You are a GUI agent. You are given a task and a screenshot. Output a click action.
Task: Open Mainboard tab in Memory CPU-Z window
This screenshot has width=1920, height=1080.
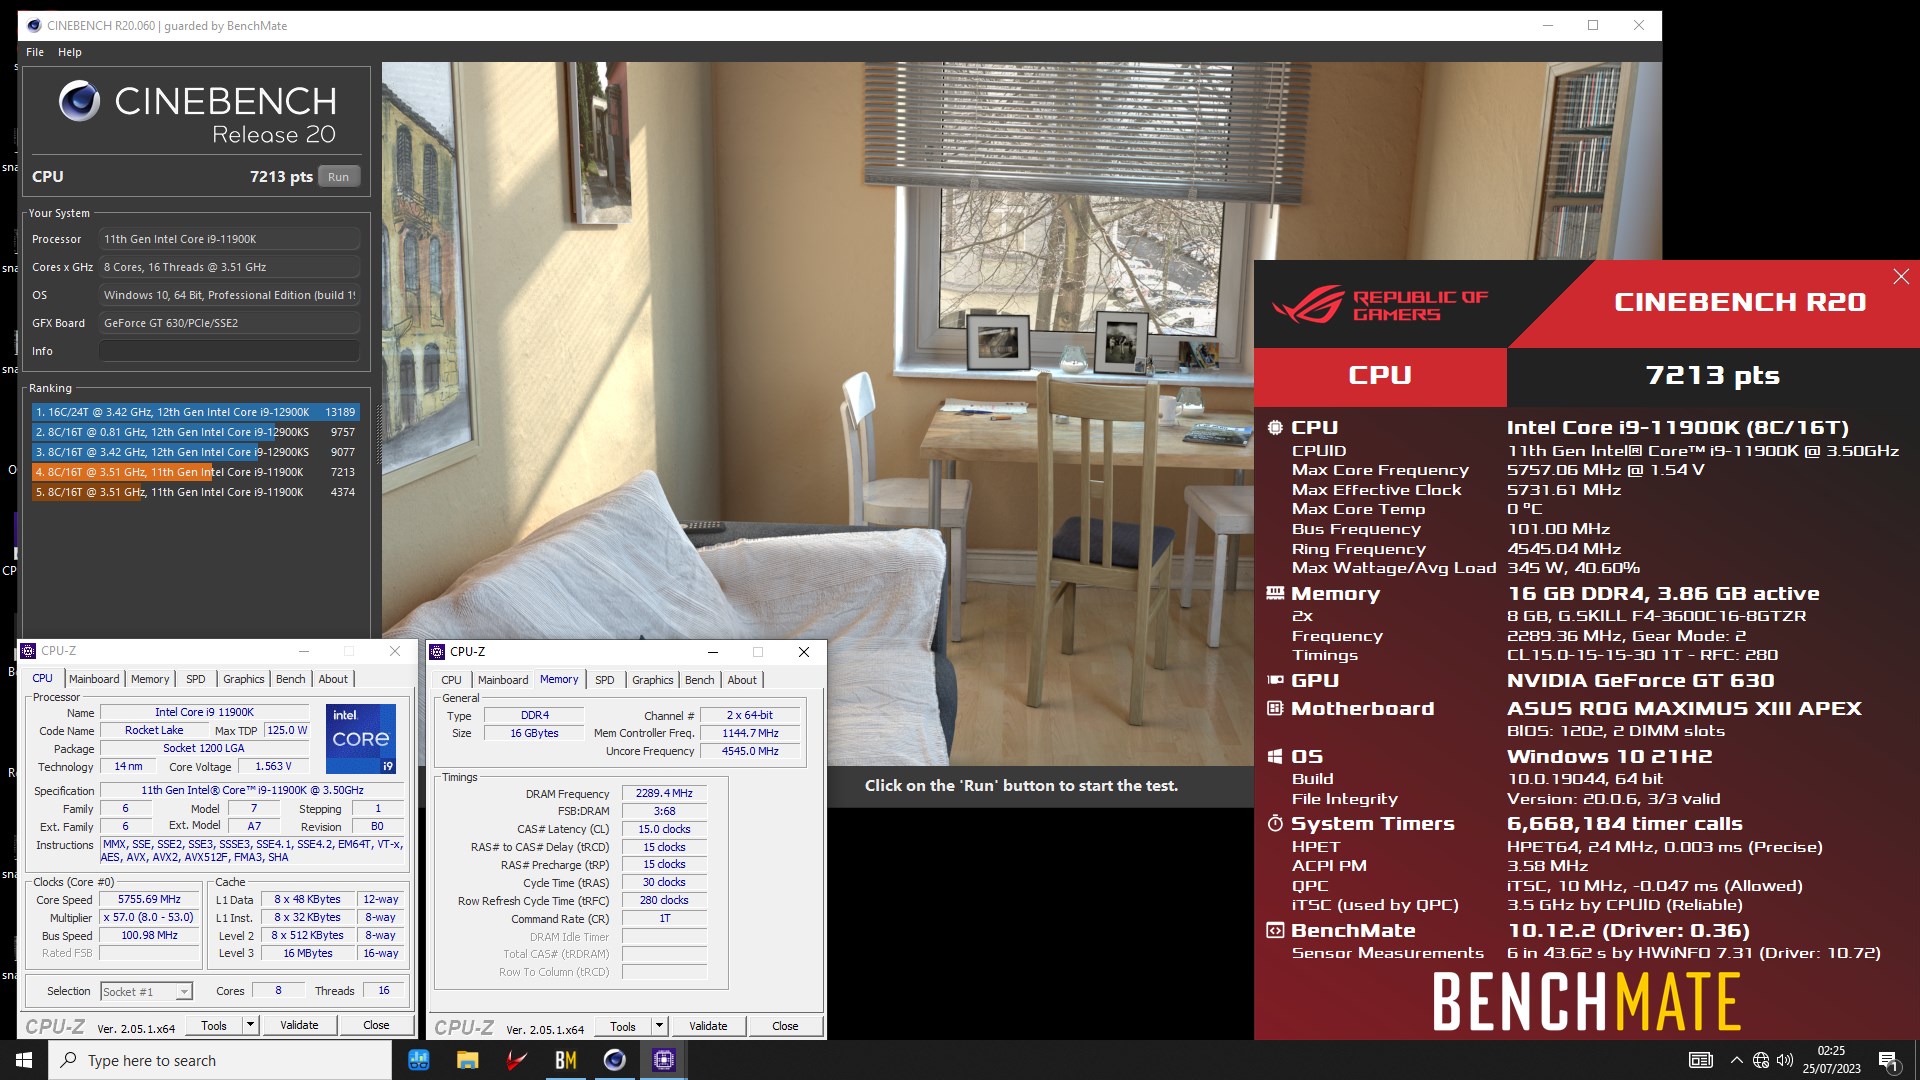coord(503,680)
